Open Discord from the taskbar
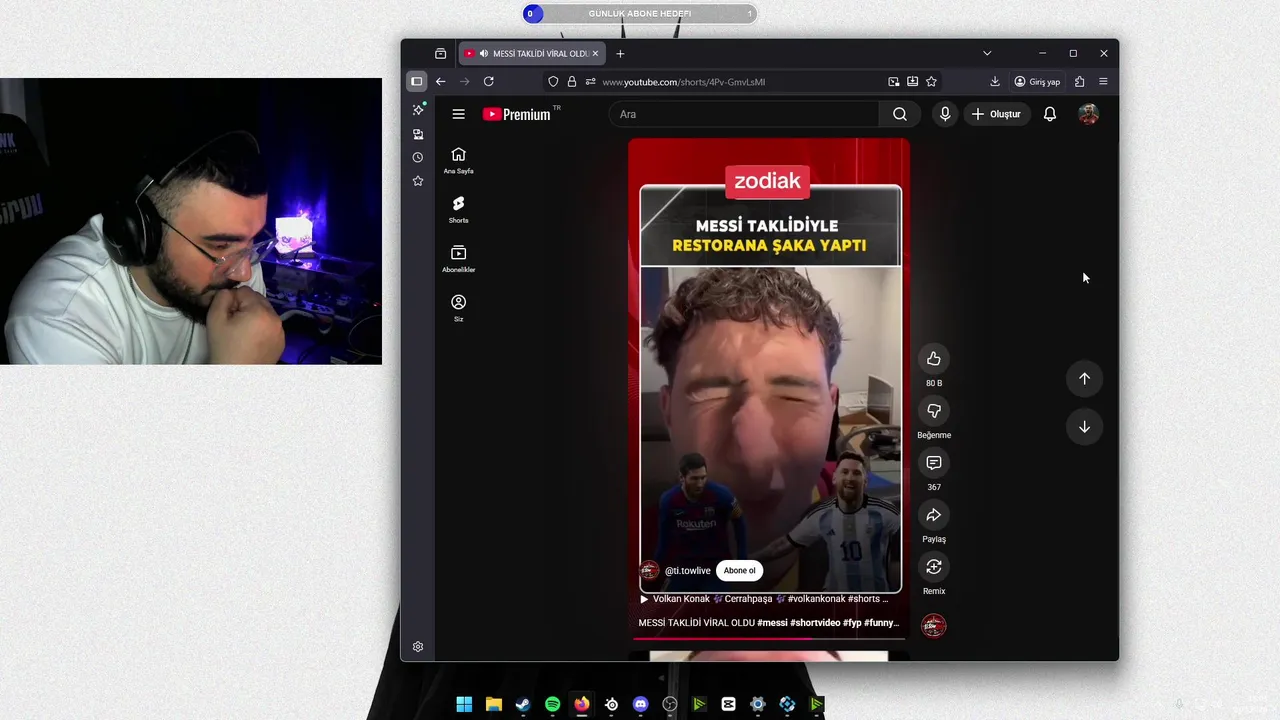The width and height of the screenshot is (1280, 720). click(x=641, y=704)
